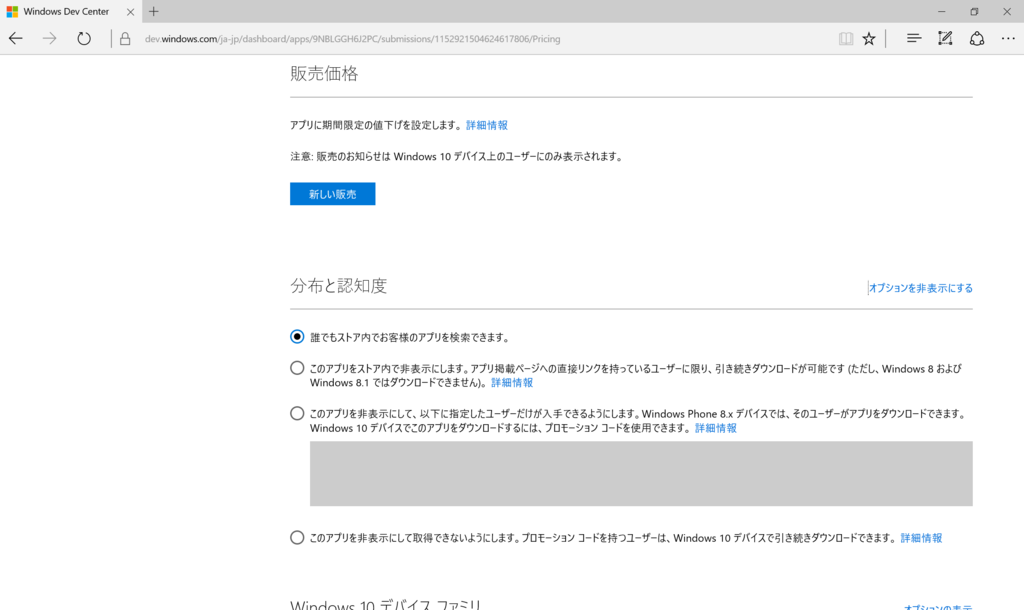This screenshot has height=610, width=1024.
Task: Open Edge share/feedback icon
Action: point(976,39)
